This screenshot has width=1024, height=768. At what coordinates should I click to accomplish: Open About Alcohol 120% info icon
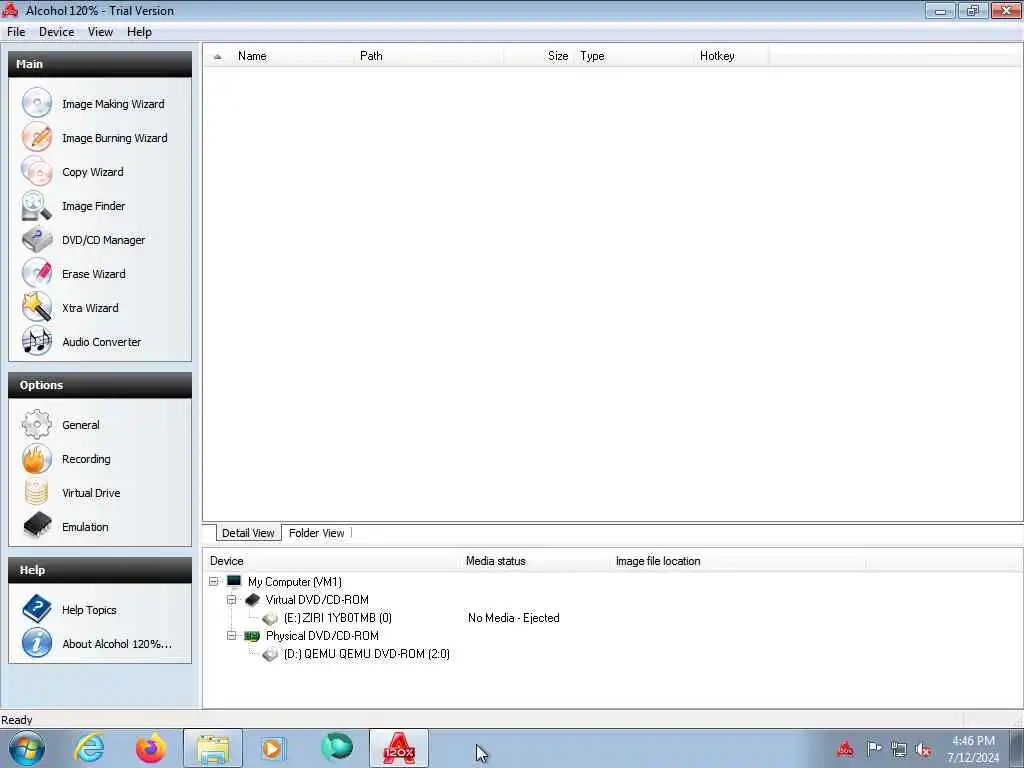tap(37, 643)
